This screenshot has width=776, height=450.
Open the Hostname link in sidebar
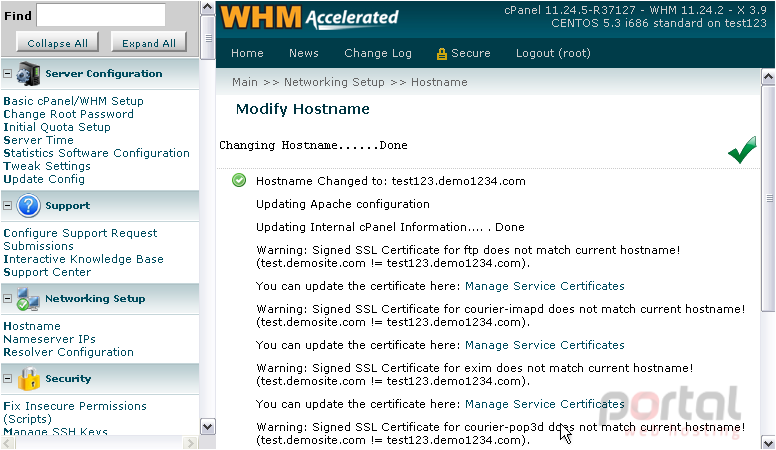pos(32,326)
